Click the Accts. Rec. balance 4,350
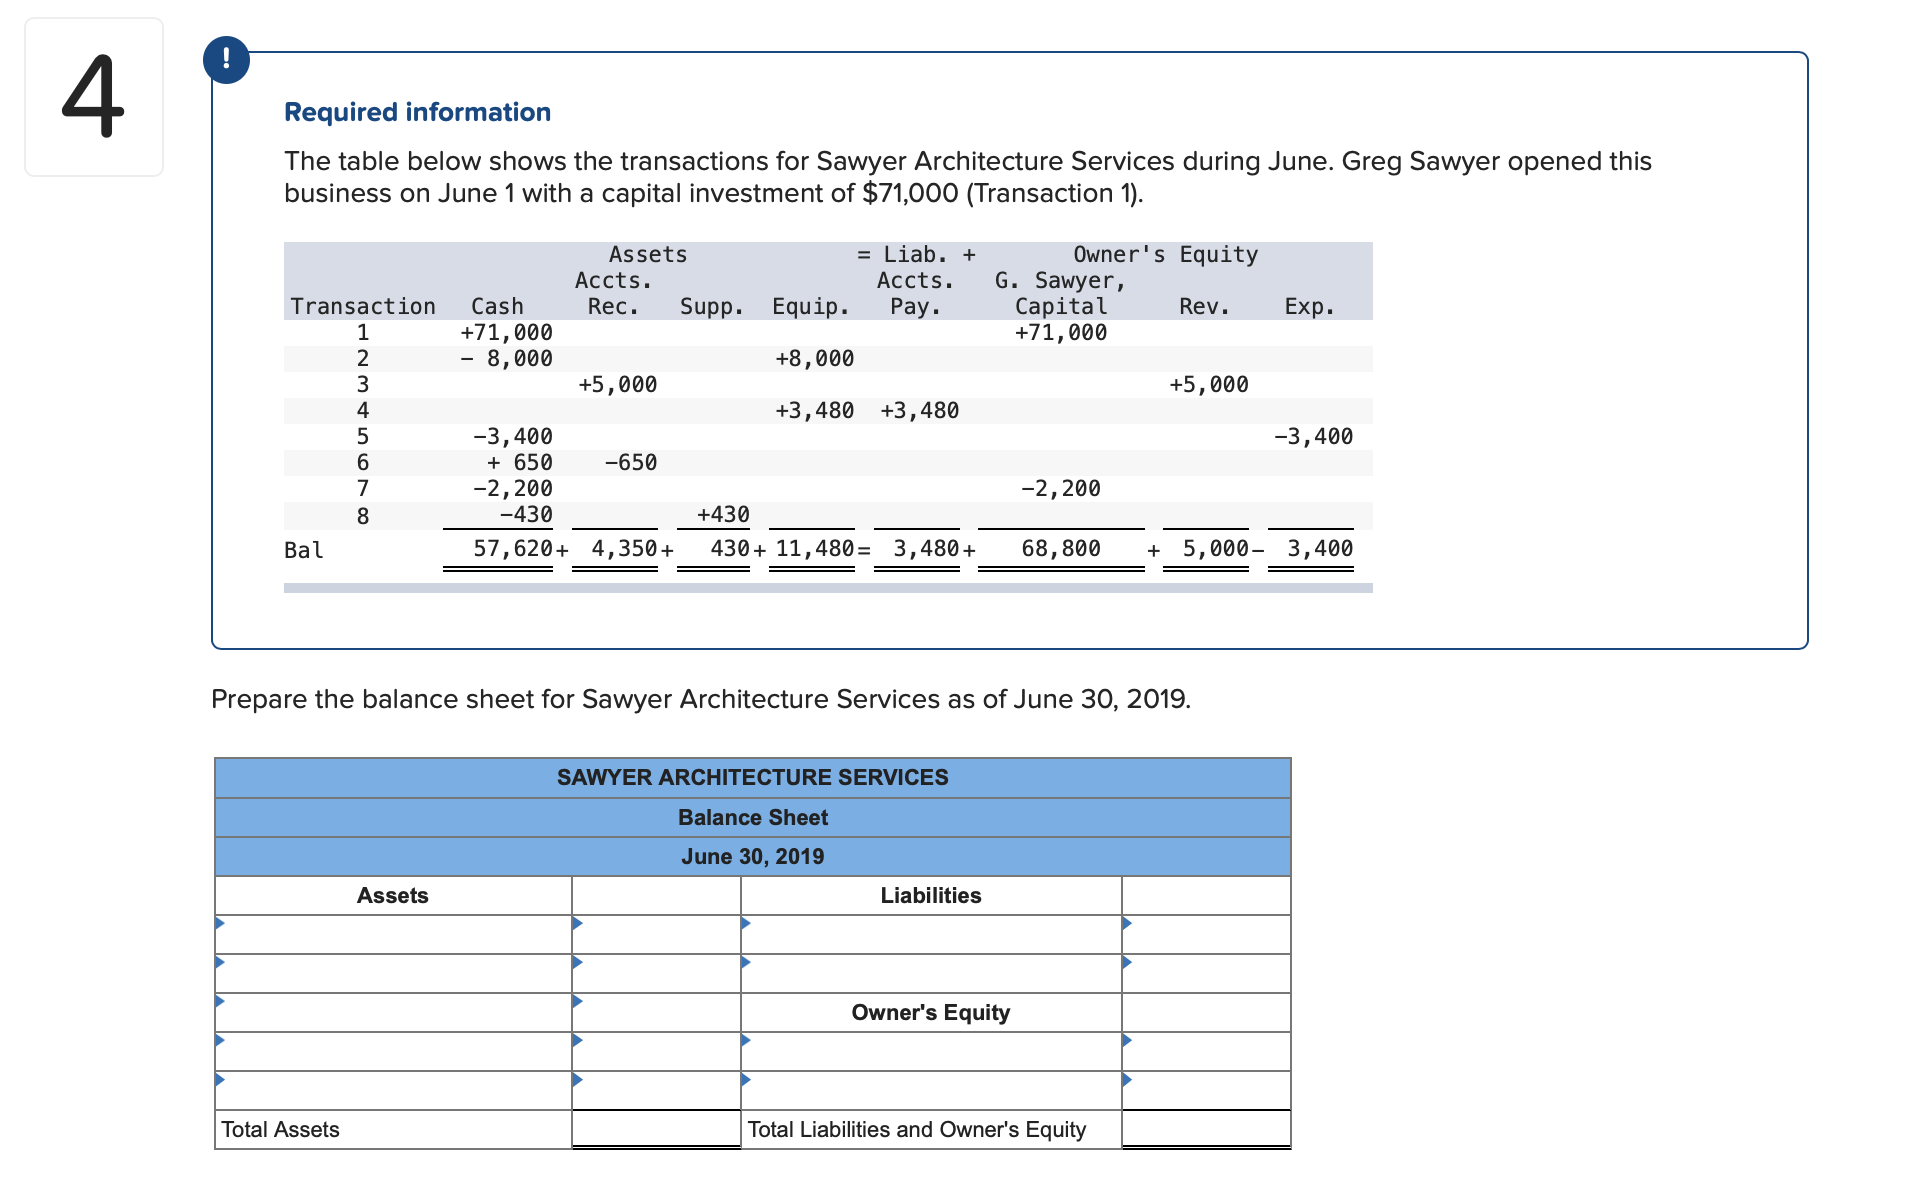The image size is (1912, 1204). tap(624, 548)
